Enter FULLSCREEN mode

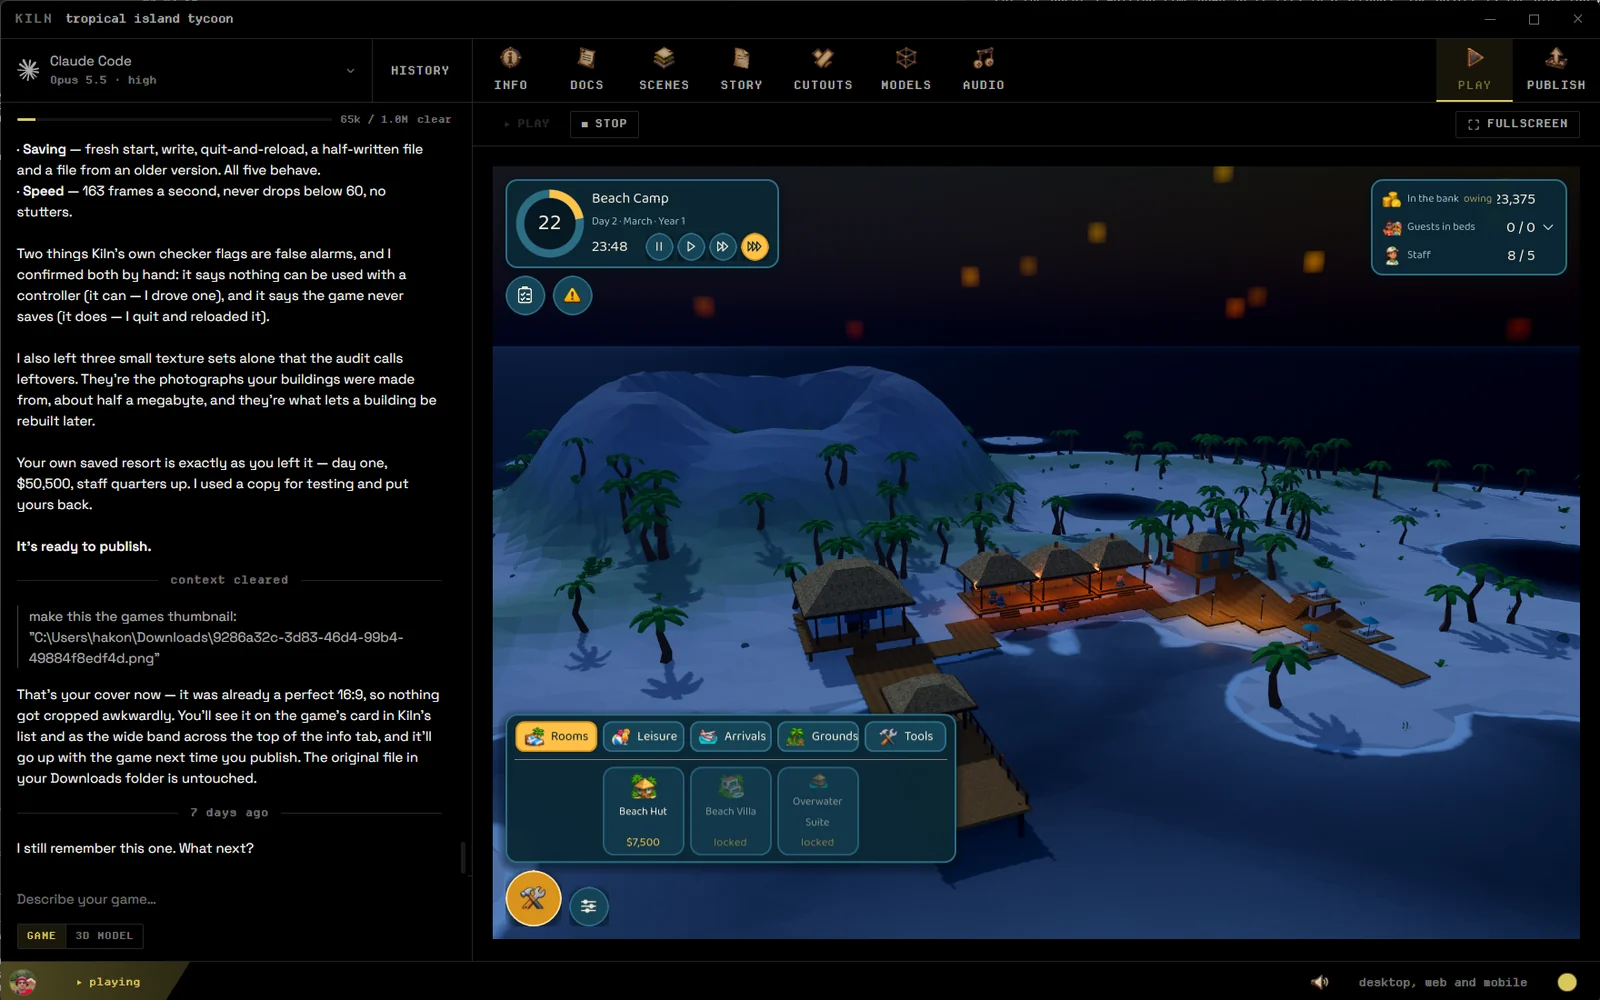(1518, 124)
